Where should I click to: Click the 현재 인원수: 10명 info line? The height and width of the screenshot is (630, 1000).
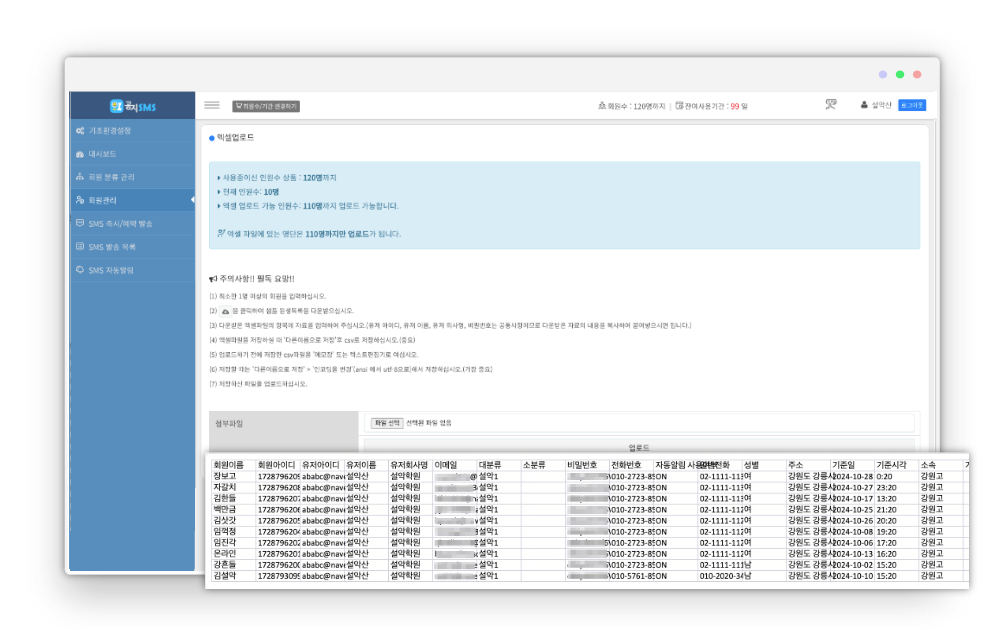pos(248,192)
